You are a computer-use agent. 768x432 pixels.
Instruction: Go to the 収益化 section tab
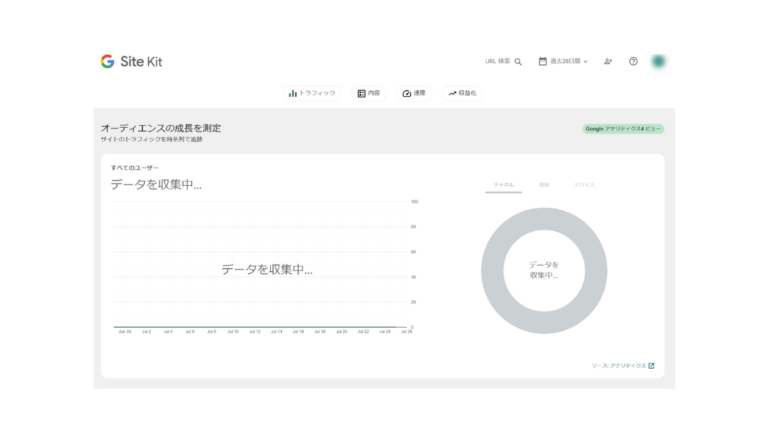pos(462,93)
